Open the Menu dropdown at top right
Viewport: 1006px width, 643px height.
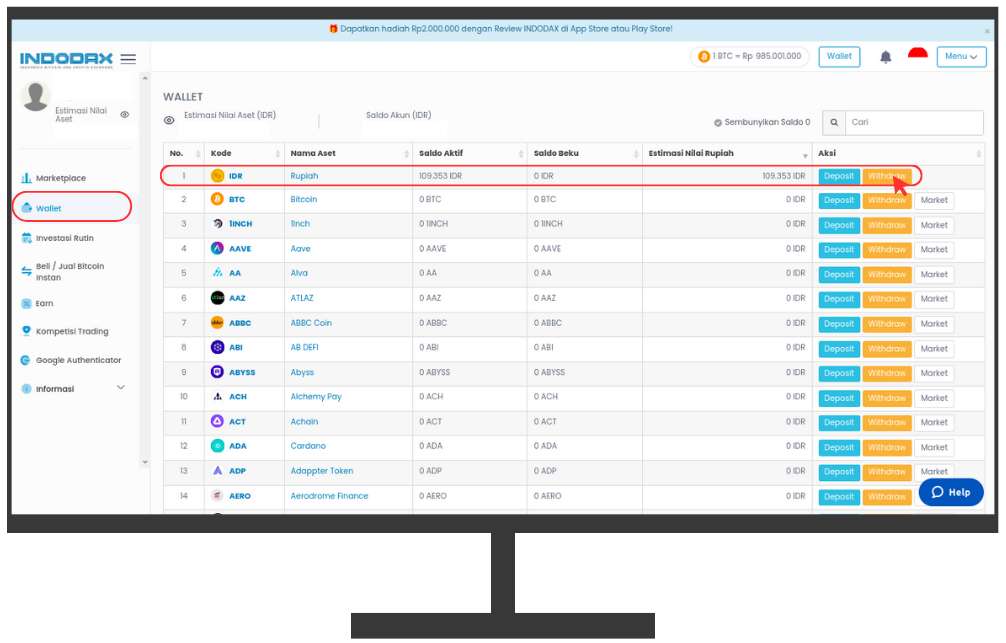click(x=961, y=56)
